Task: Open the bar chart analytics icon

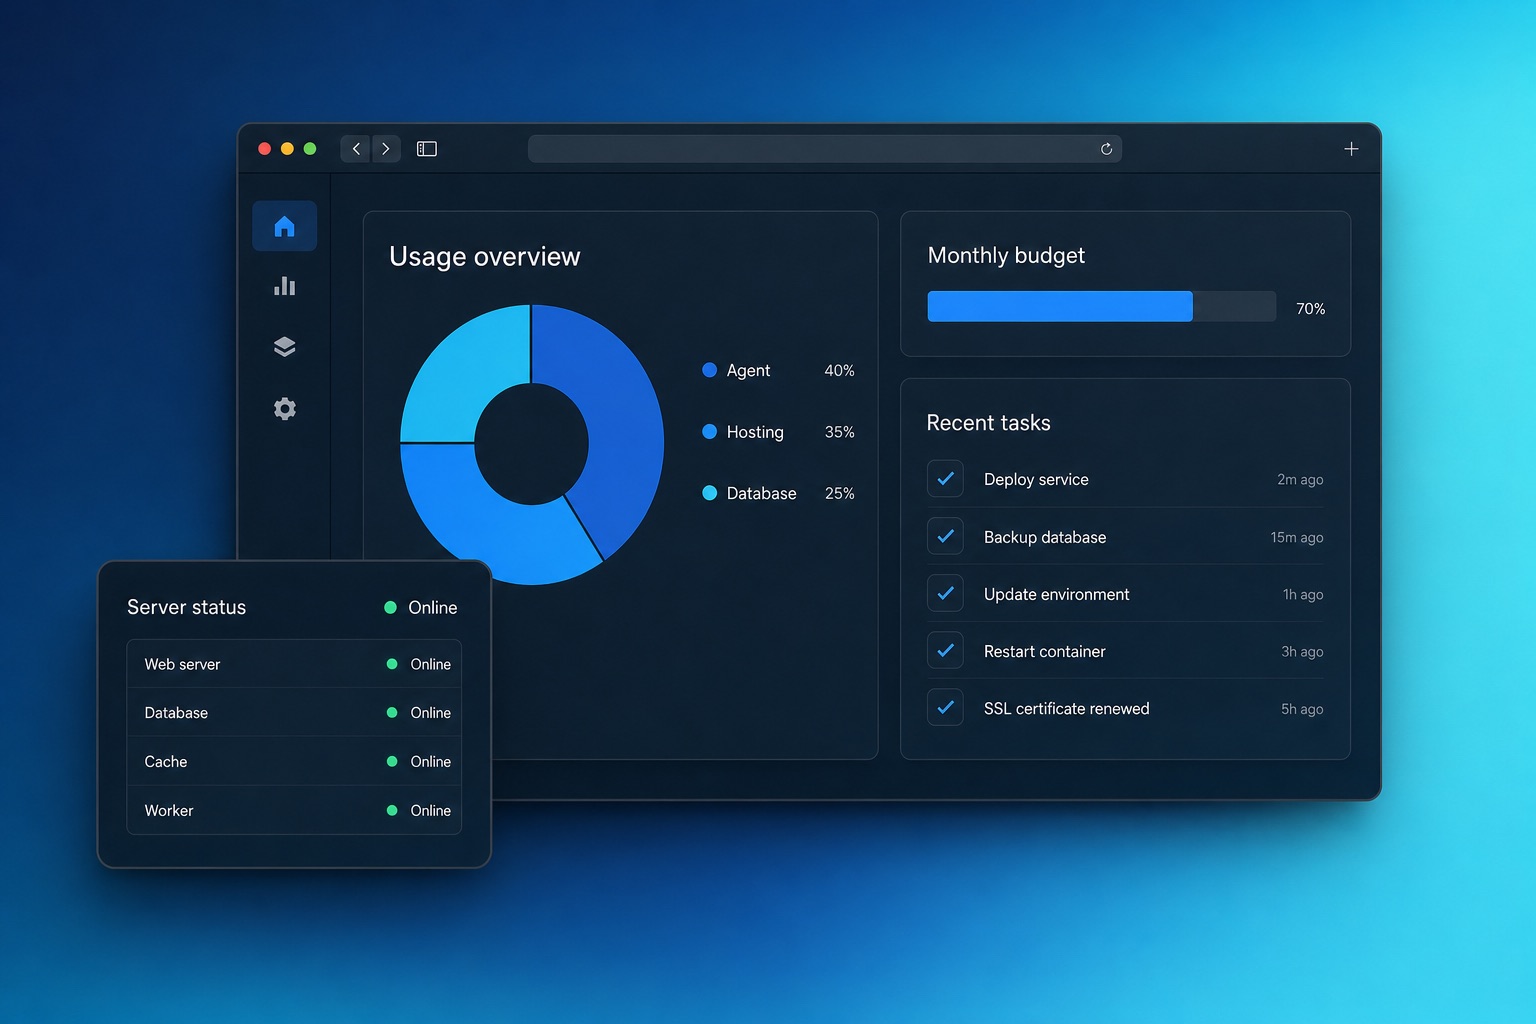Action: pos(285,286)
